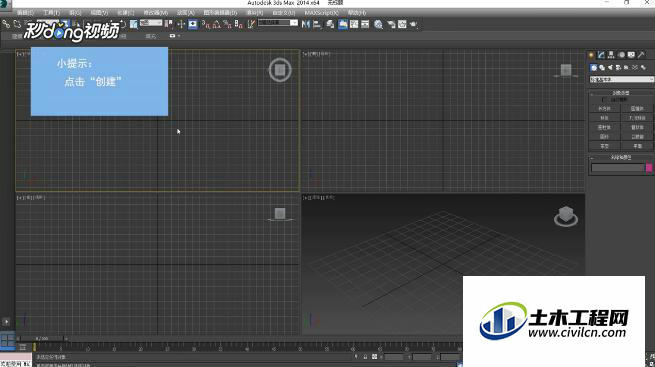This screenshot has width=655, height=367.
Task: Open the Layer Manager icon
Action: (x=330, y=24)
